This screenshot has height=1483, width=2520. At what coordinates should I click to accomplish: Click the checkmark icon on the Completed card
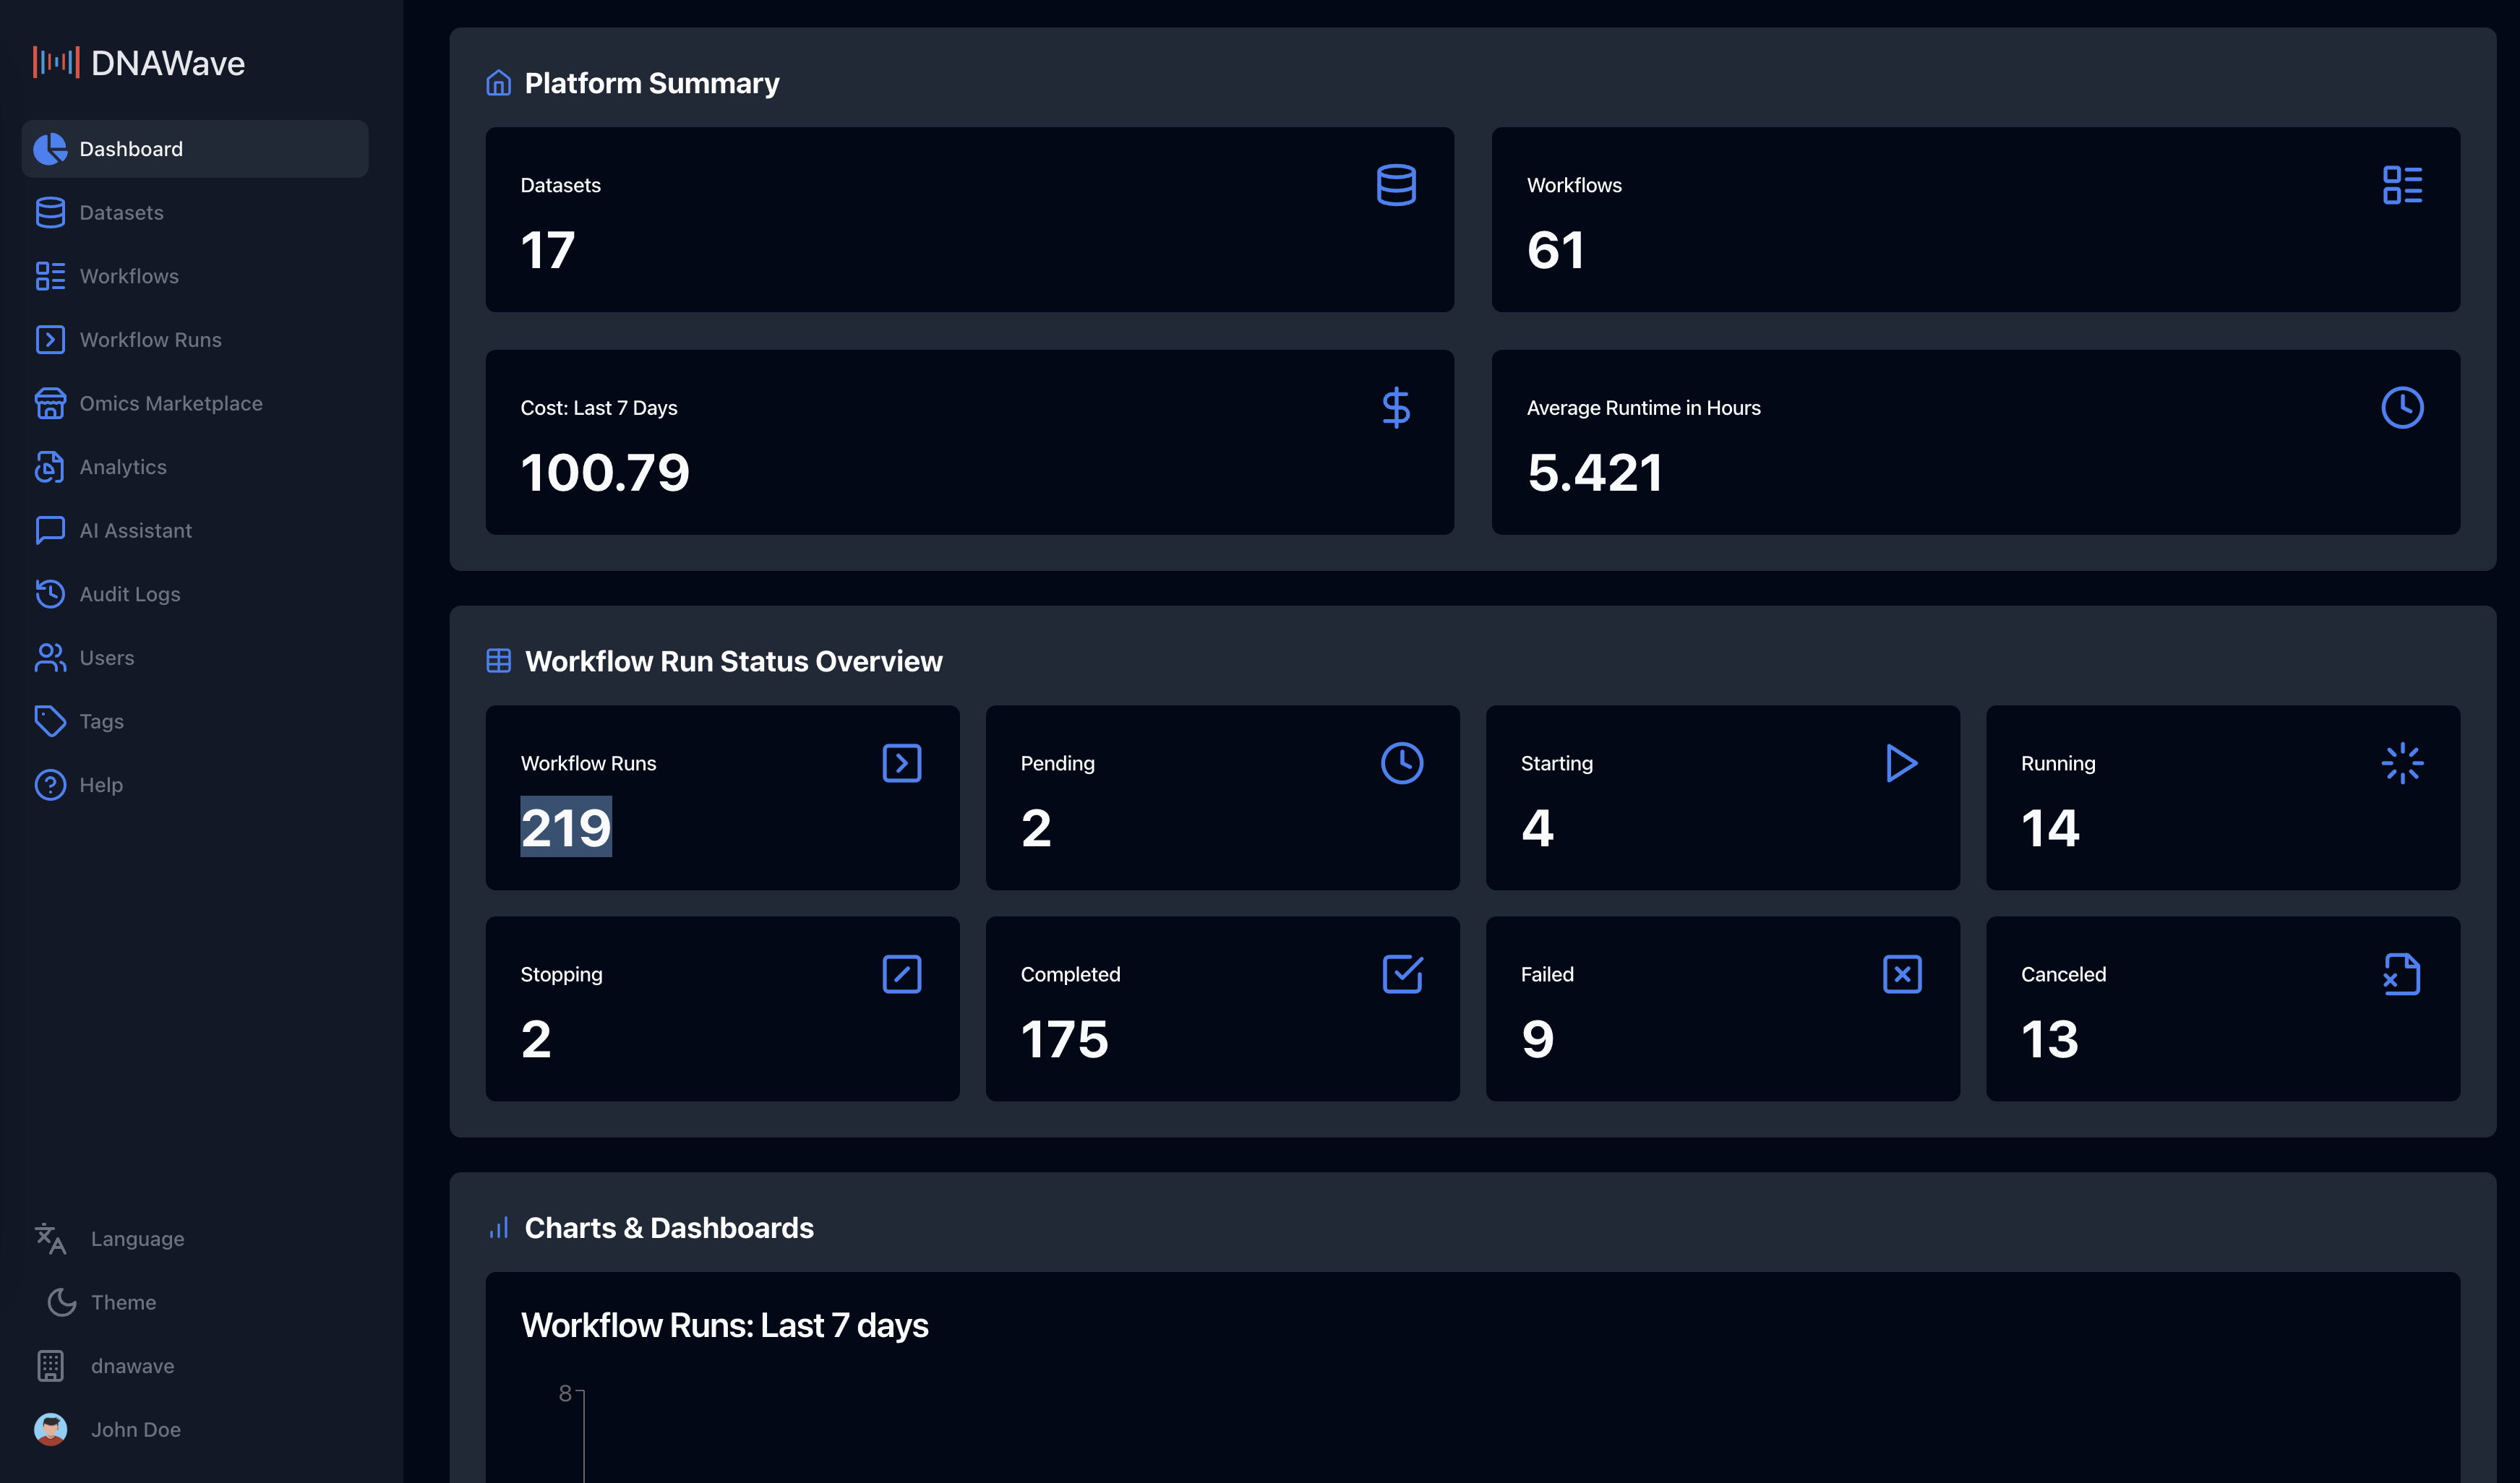[1402, 973]
